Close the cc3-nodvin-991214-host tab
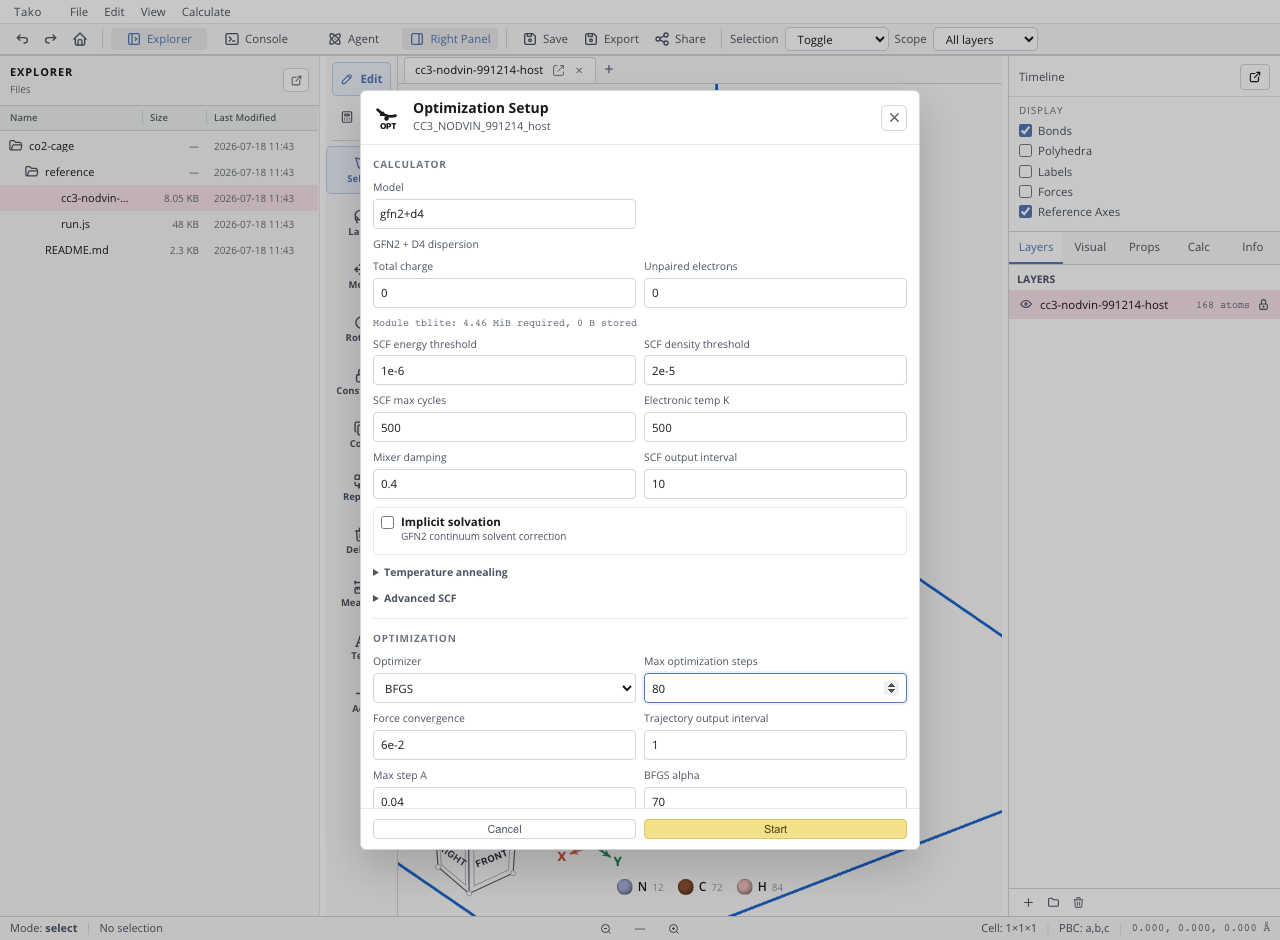 pyautogui.click(x=579, y=70)
